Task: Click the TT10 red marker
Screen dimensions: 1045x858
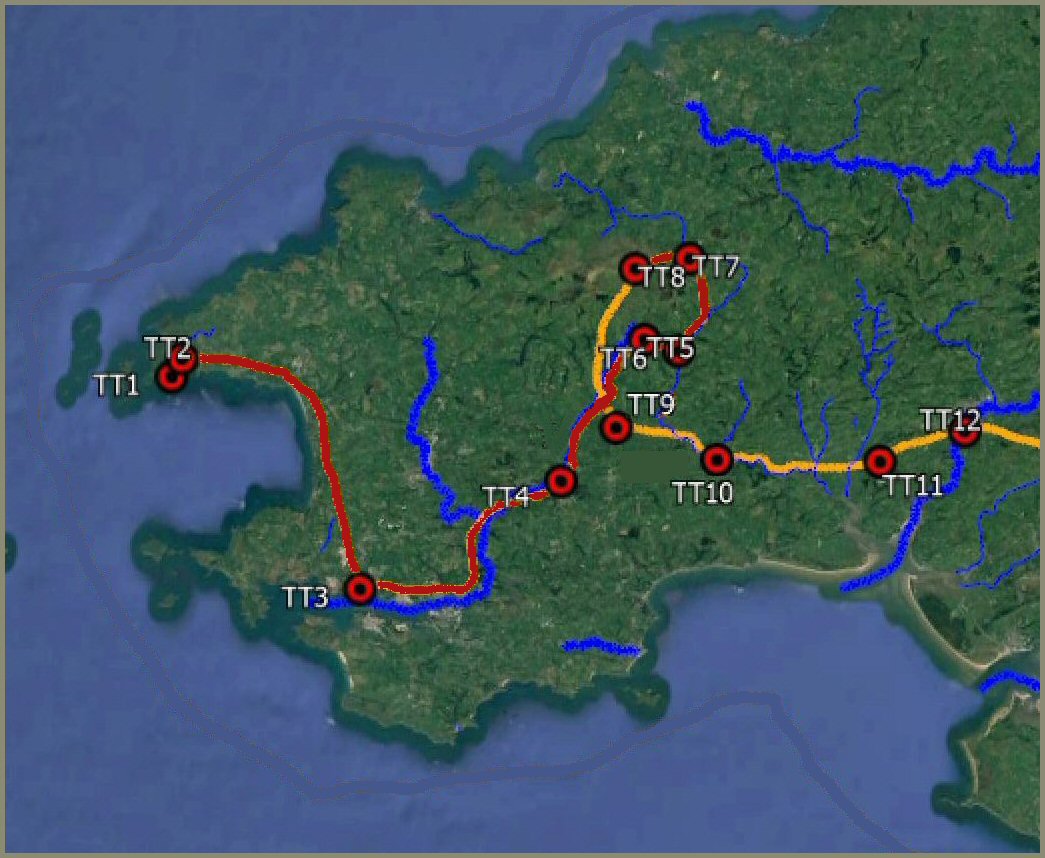Action: click(x=717, y=459)
